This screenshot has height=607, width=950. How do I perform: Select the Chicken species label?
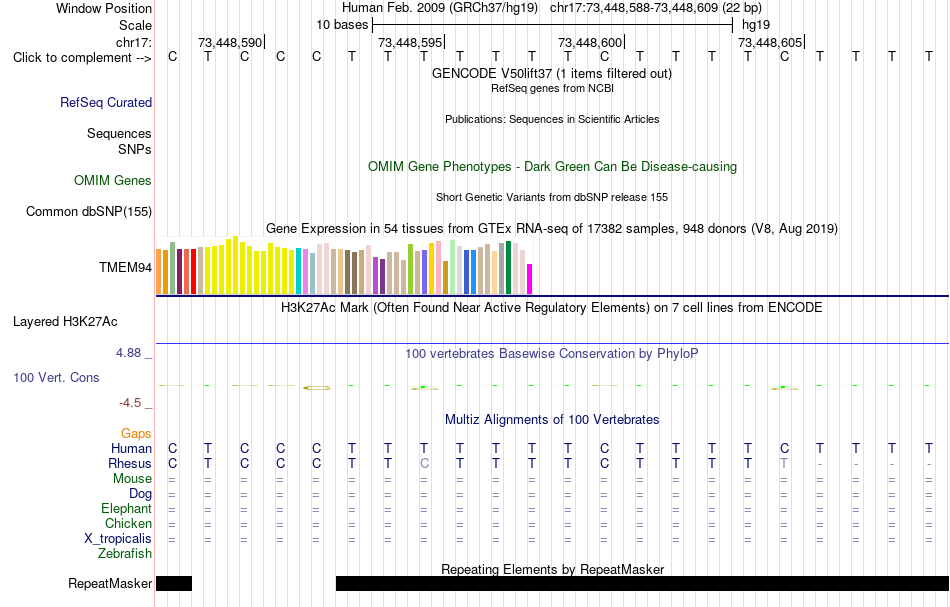tap(128, 523)
